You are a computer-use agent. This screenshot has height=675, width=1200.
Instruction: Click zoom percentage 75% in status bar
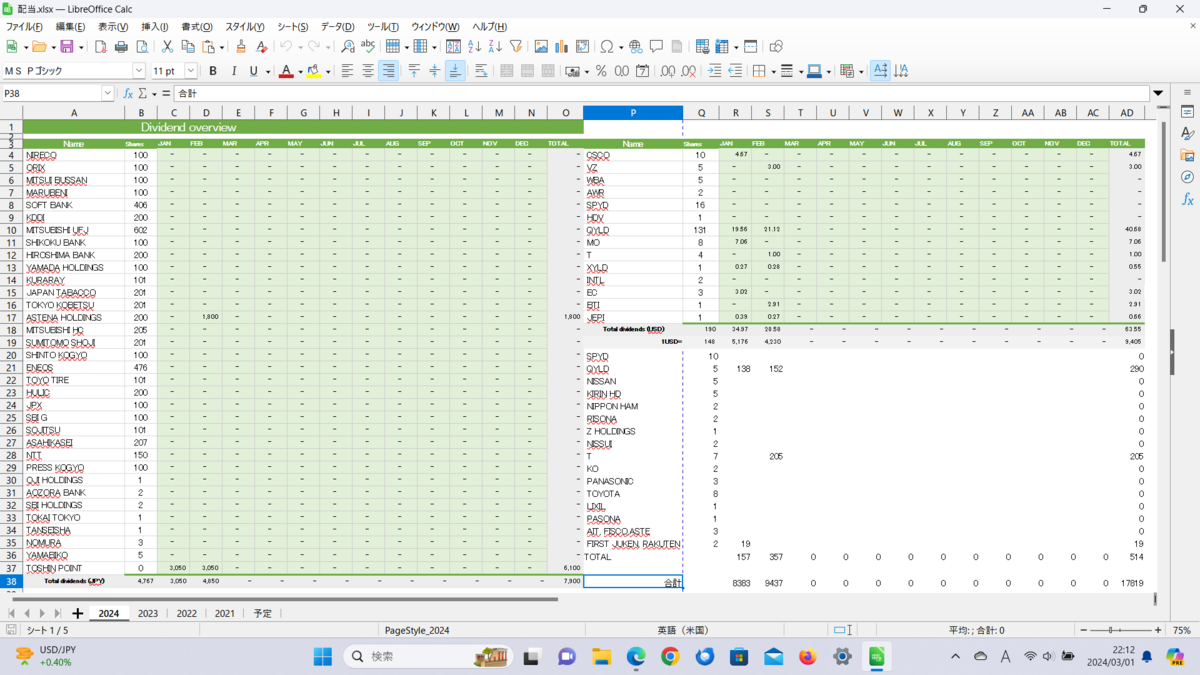click(1181, 630)
